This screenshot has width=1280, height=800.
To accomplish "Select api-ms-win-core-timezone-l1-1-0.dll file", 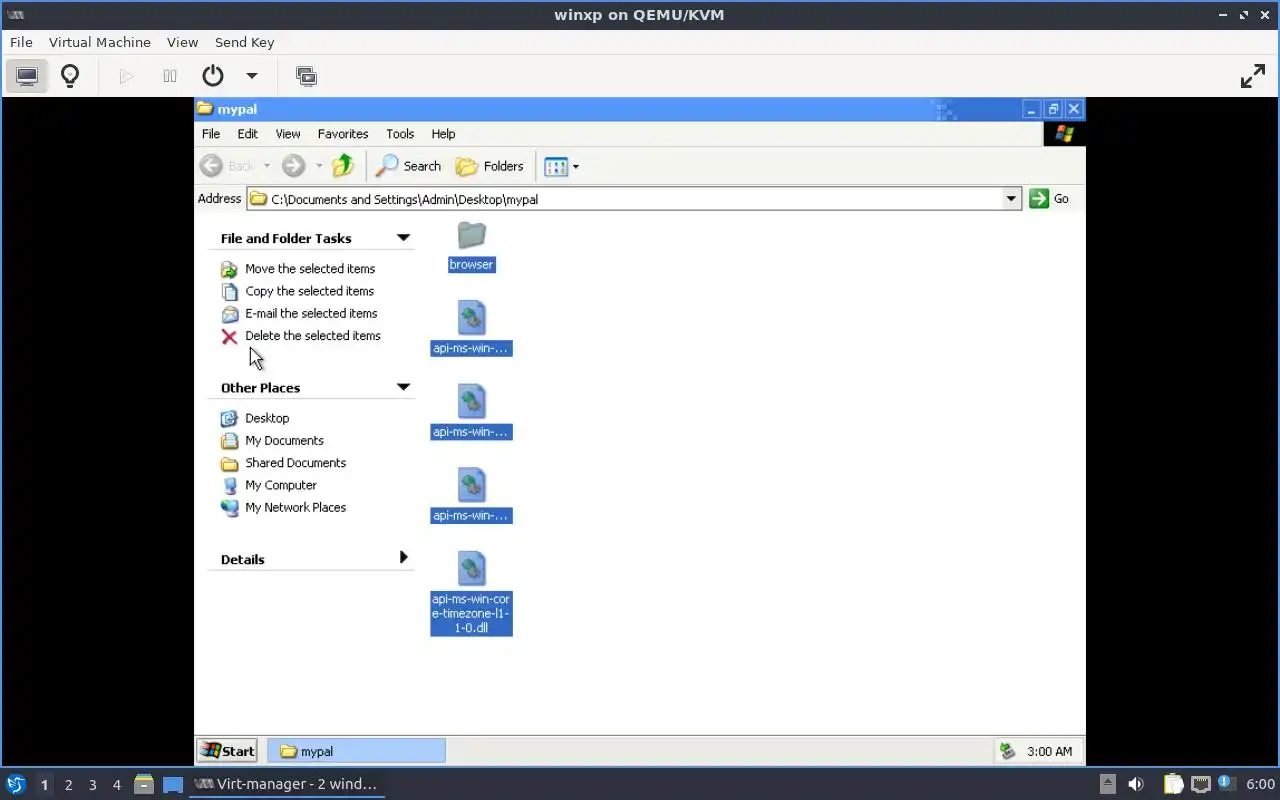I will tap(471, 592).
